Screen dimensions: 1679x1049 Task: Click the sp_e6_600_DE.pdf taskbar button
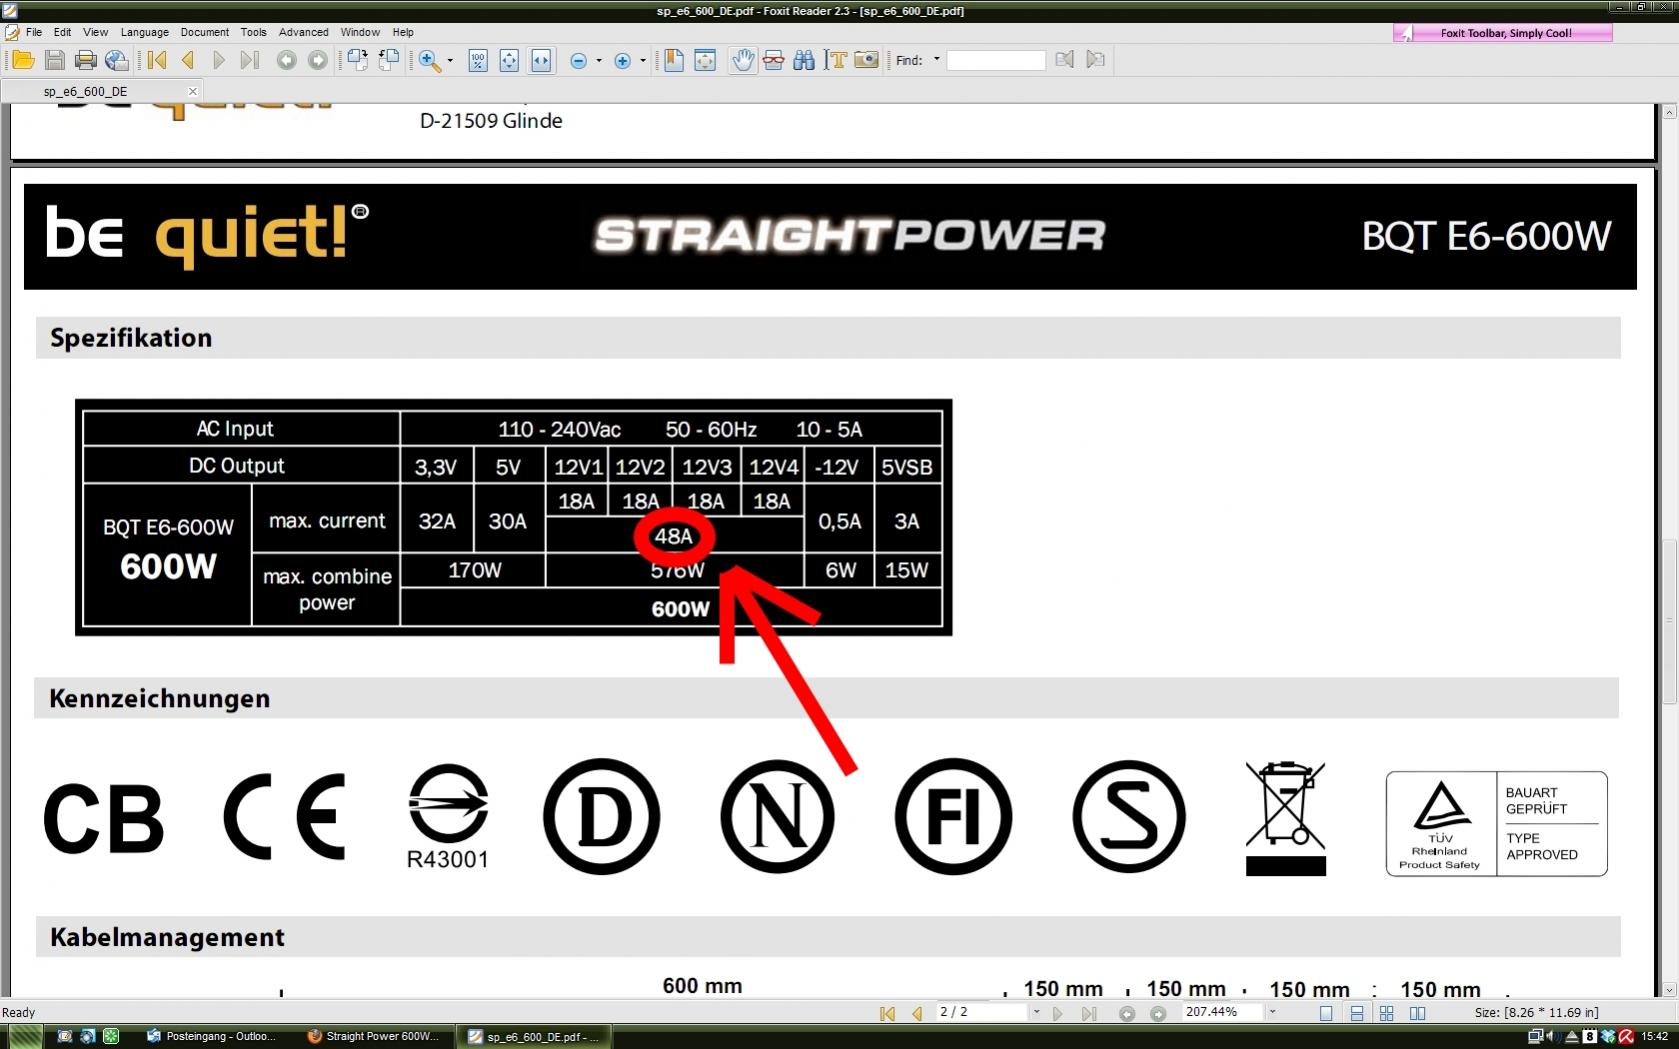click(533, 1036)
